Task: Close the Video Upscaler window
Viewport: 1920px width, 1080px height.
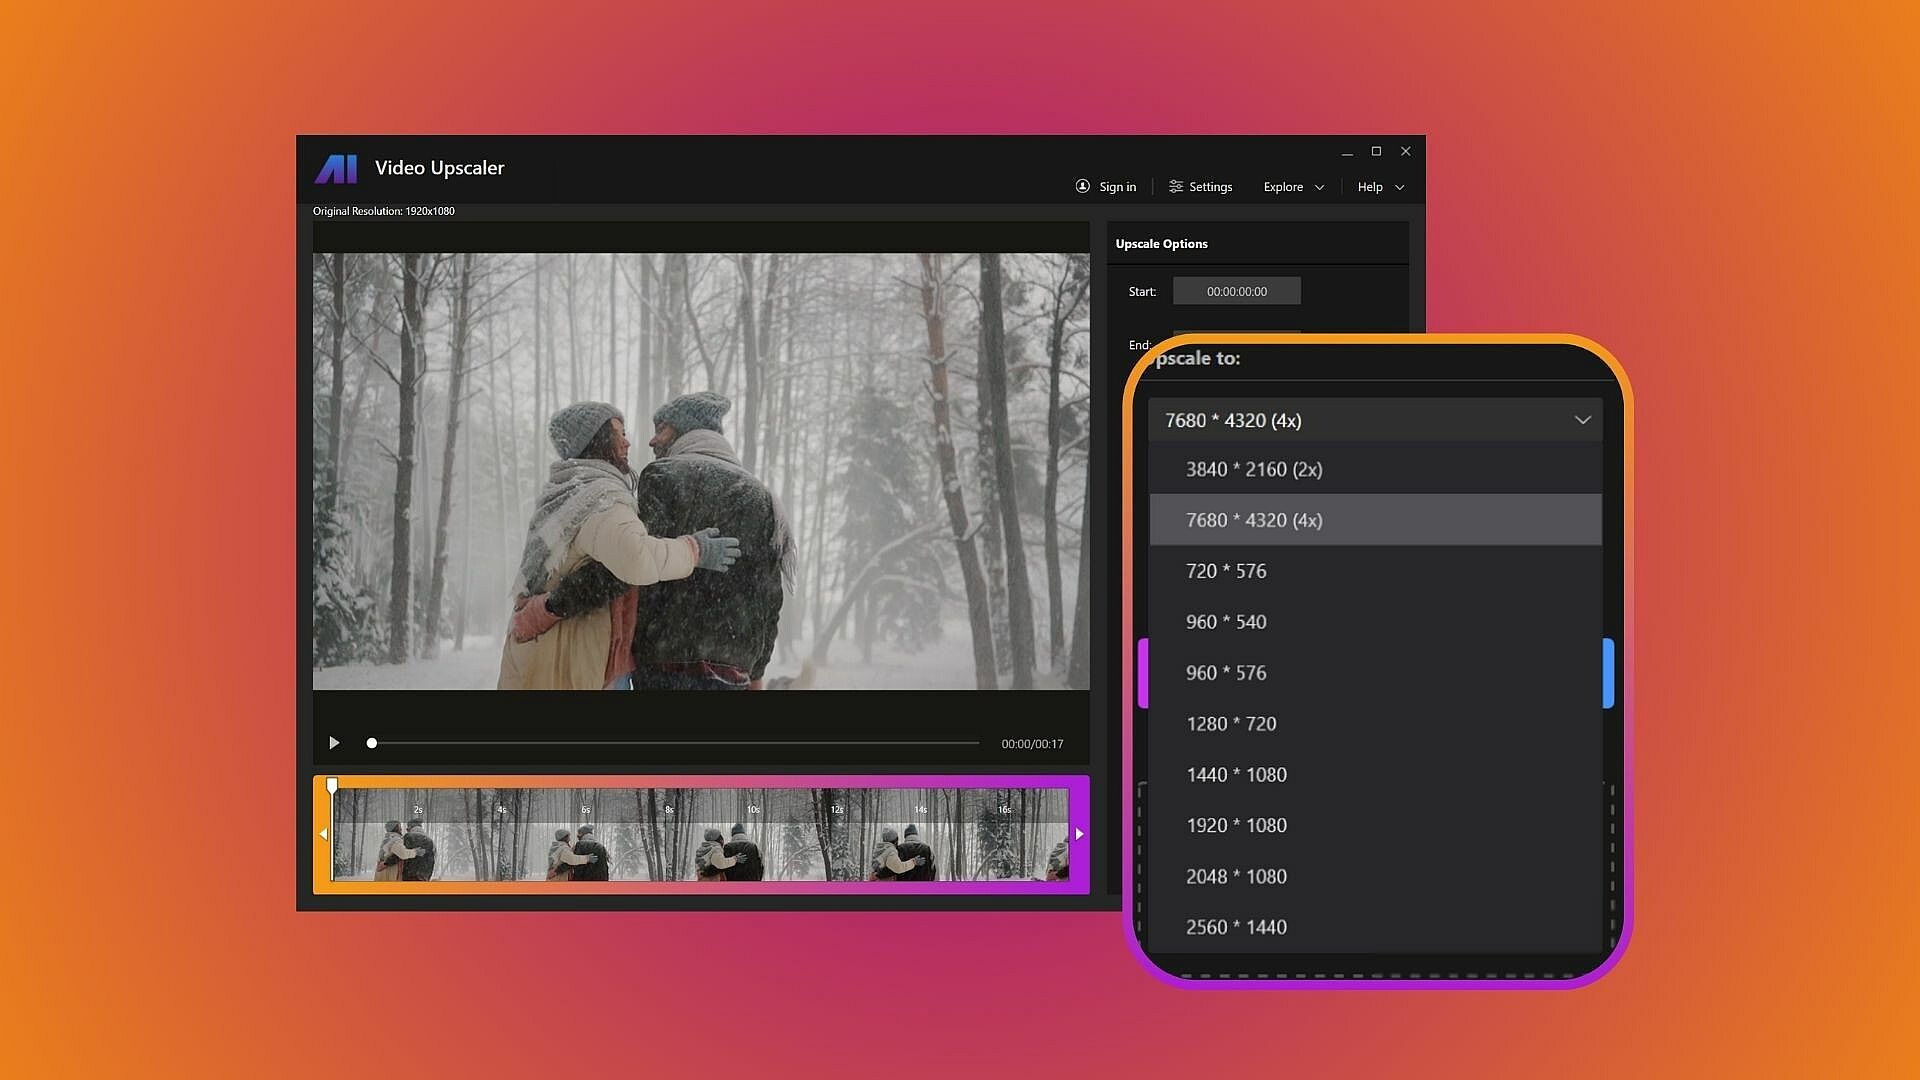Action: tap(1405, 151)
